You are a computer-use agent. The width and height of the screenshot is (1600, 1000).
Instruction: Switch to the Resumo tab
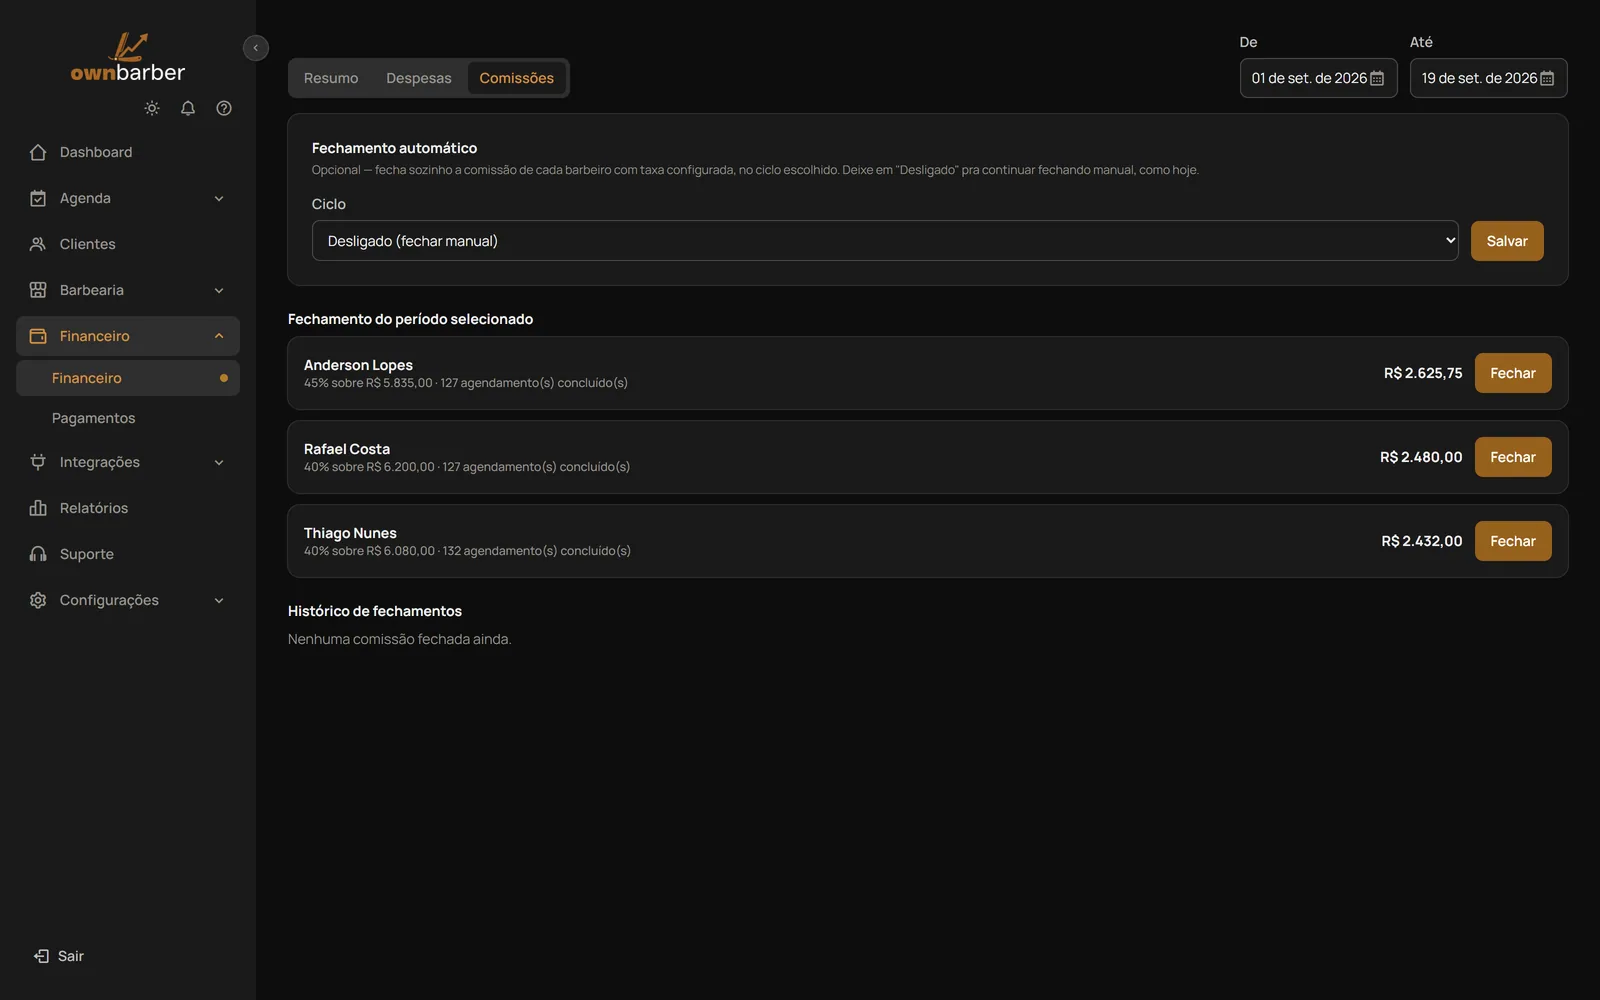(x=331, y=78)
